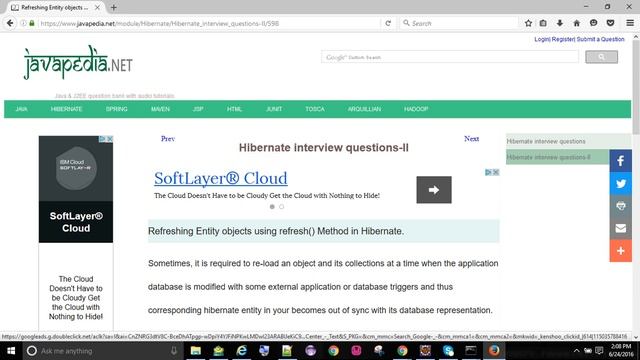Open the JAVA menu item
The width and height of the screenshot is (640, 360).
(x=21, y=109)
